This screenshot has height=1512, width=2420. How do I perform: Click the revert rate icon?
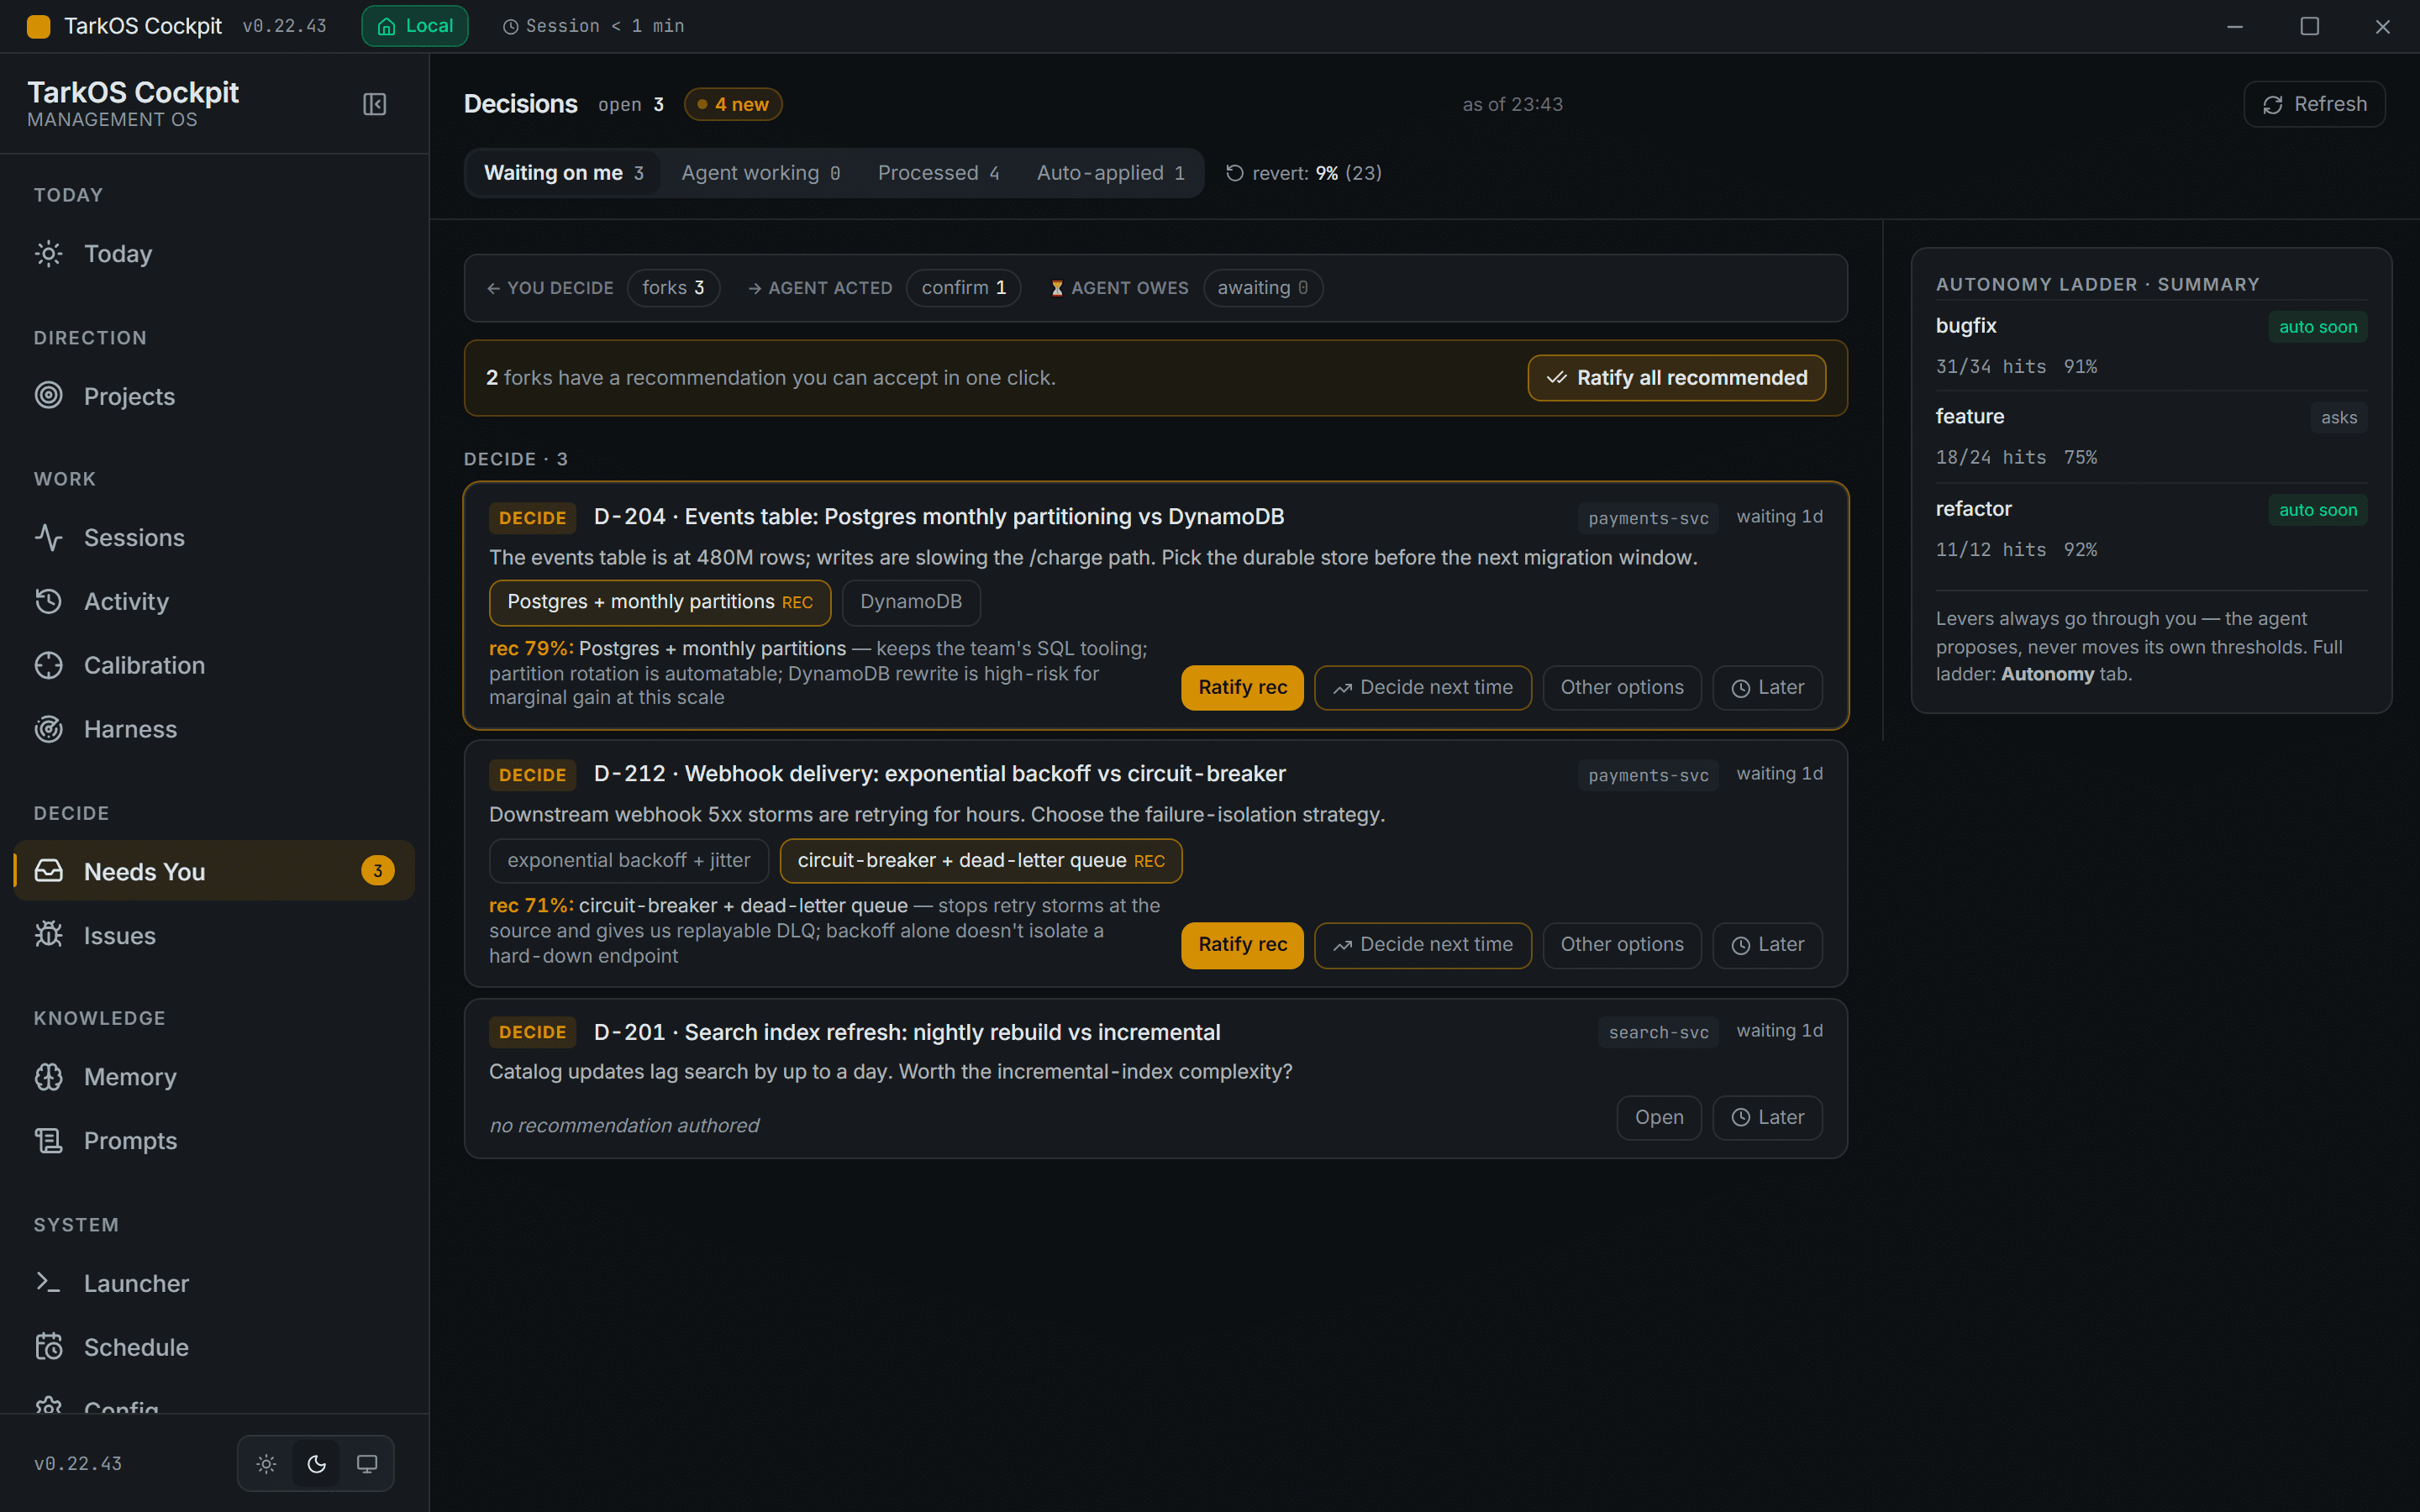1235,173
